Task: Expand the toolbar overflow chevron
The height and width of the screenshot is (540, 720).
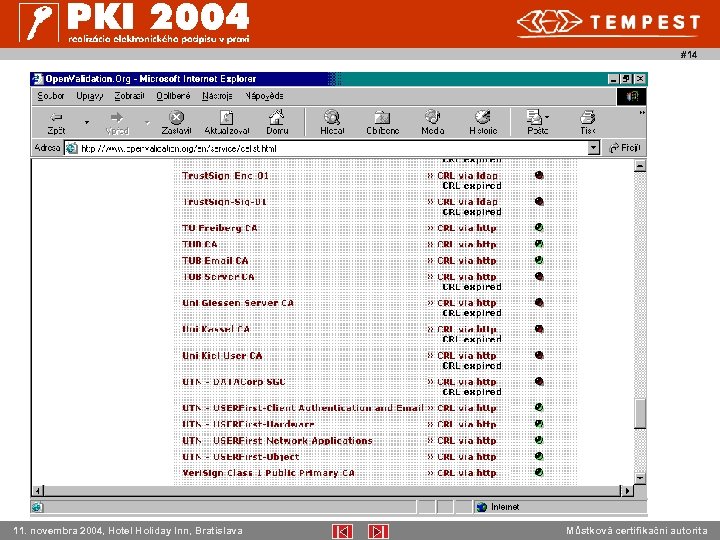Action: pos(642,112)
